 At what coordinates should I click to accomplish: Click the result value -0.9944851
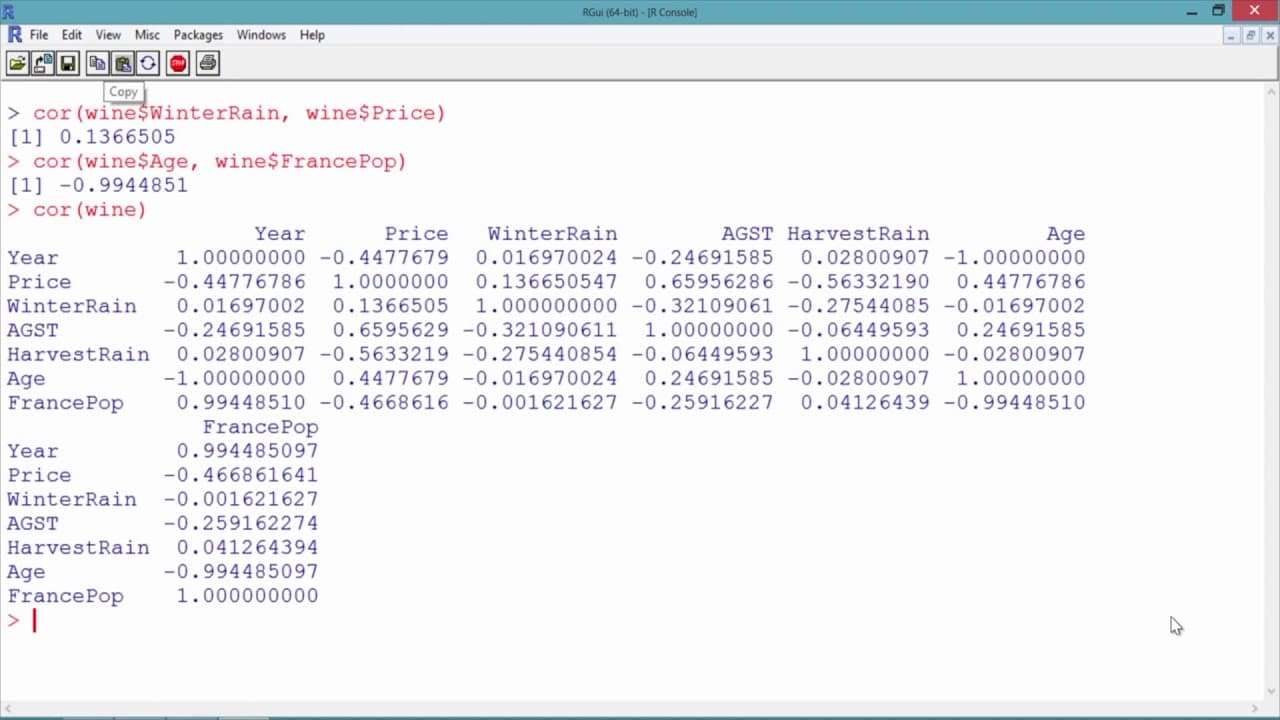coord(123,185)
